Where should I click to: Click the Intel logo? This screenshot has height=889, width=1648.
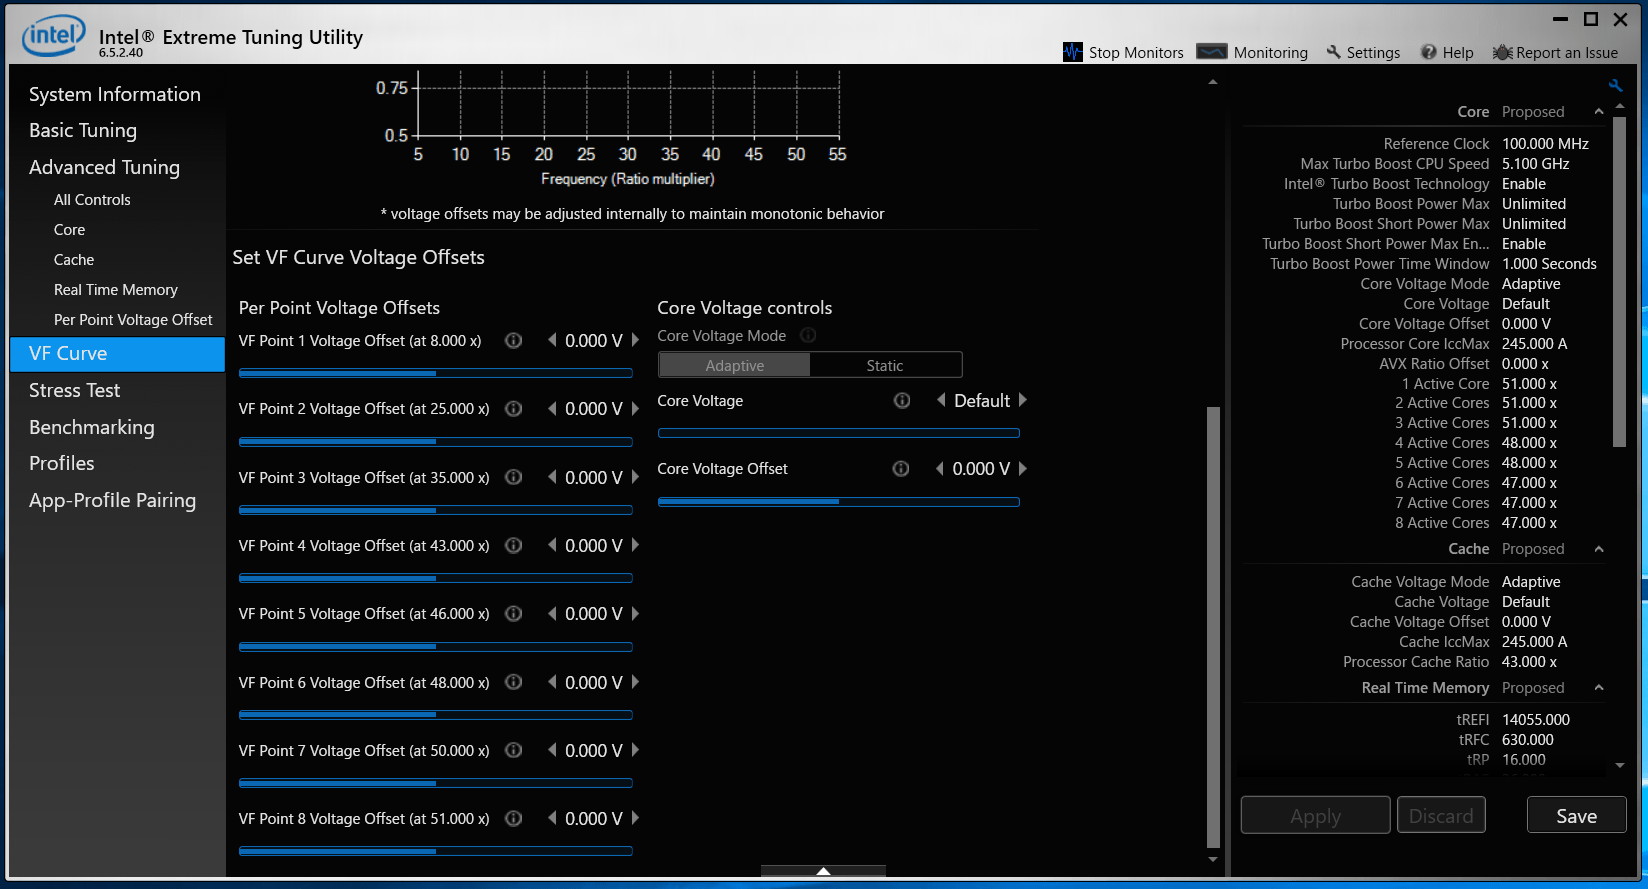54,37
